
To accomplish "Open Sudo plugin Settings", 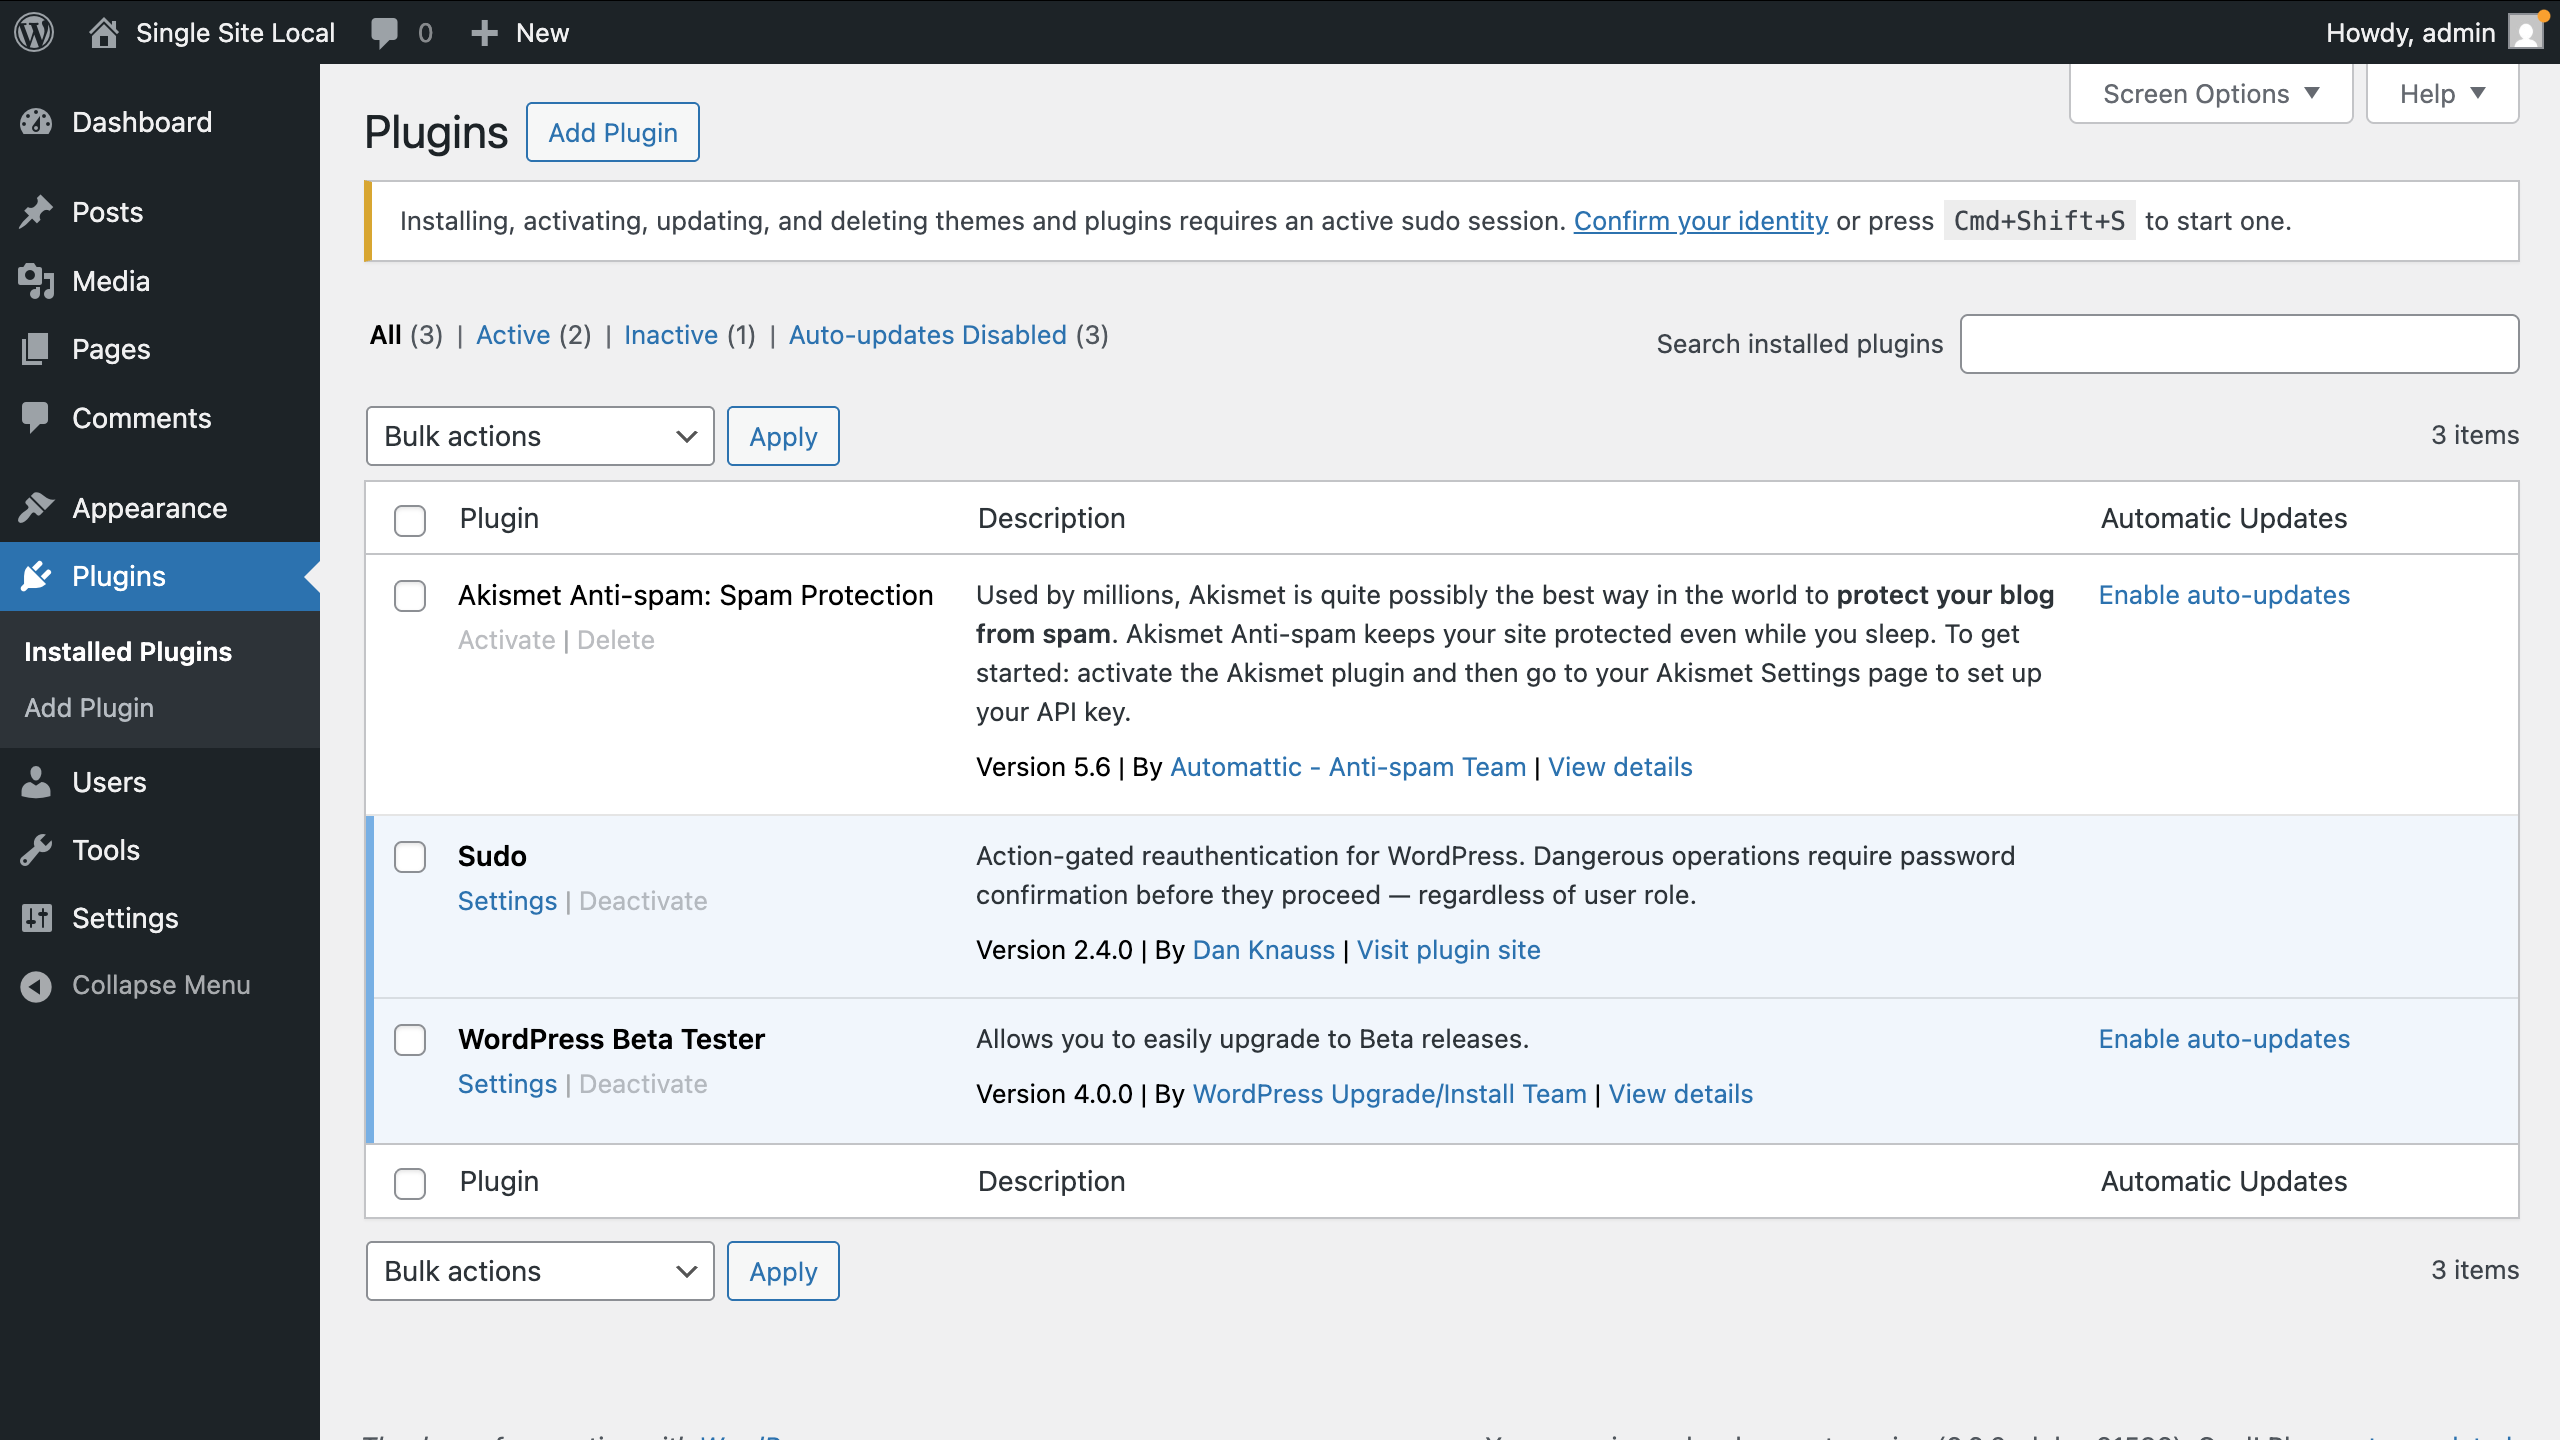I will [x=507, y=901].
